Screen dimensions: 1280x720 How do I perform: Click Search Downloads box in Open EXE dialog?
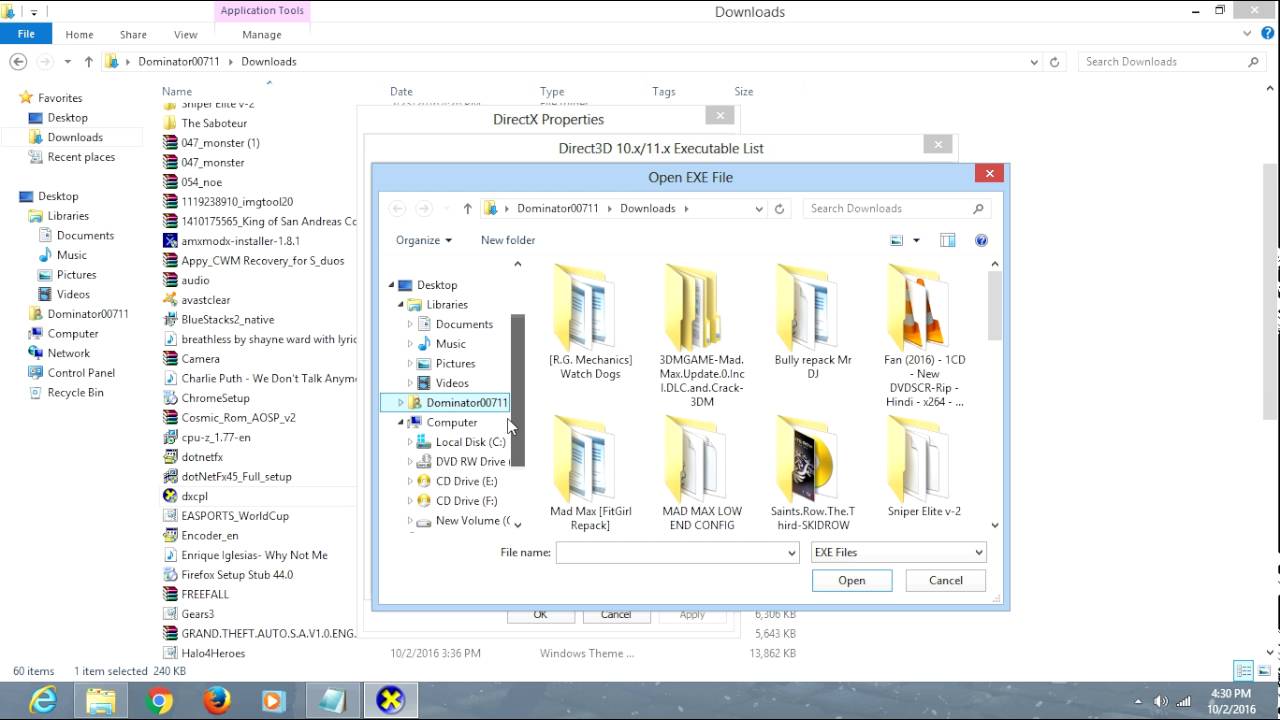(897, 208)
